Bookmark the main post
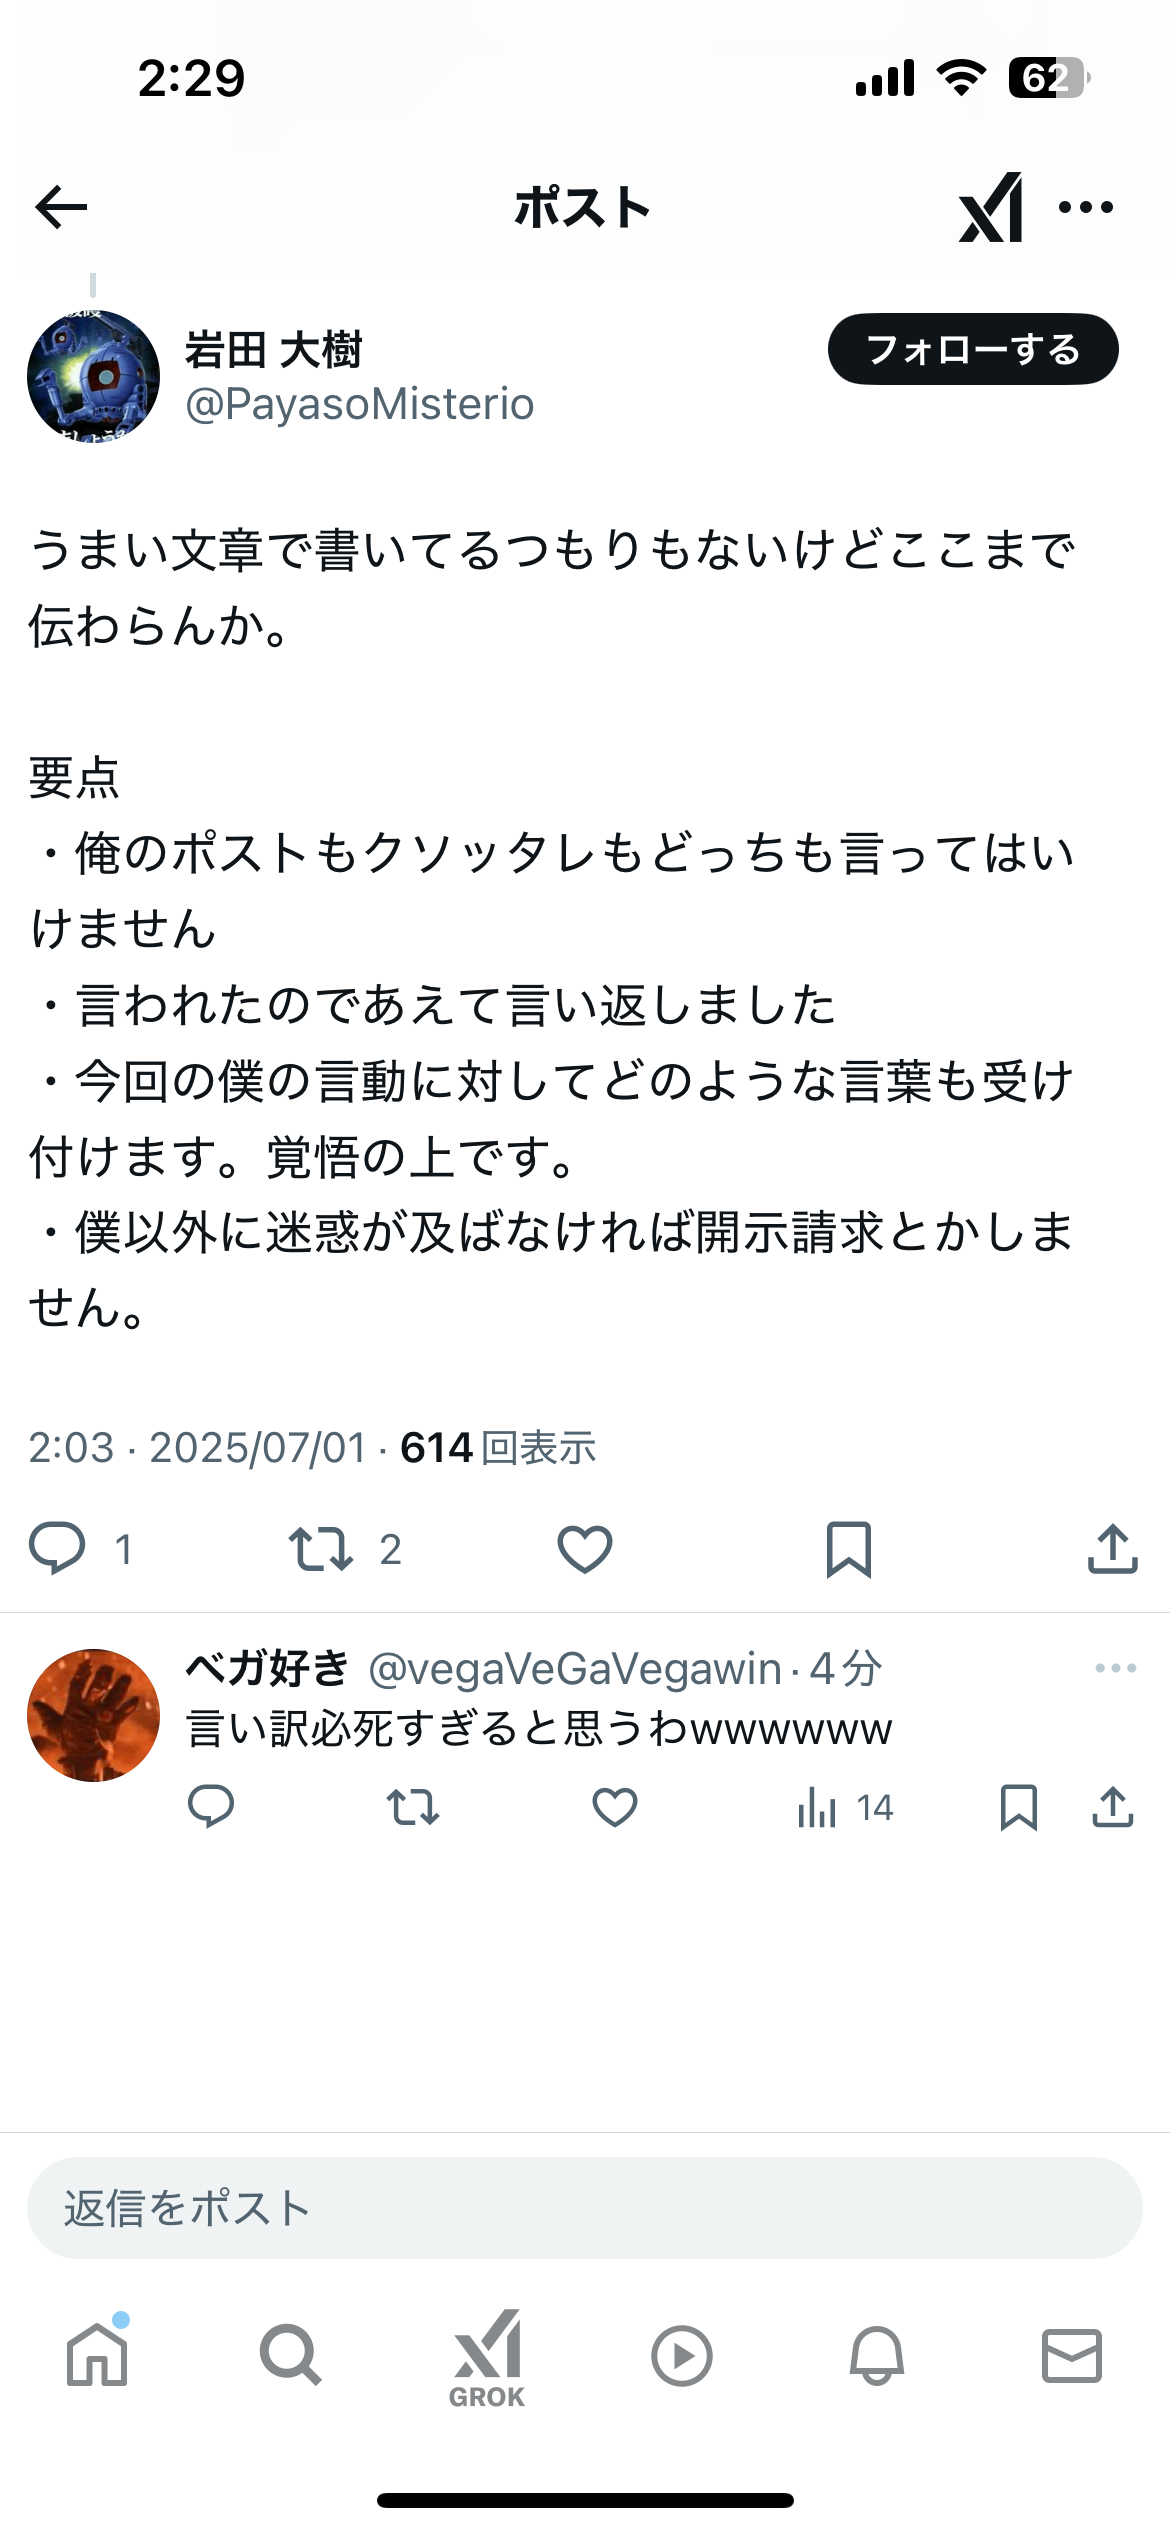This screenshot has height=2532, width=1170. [x=849, y=1549]
